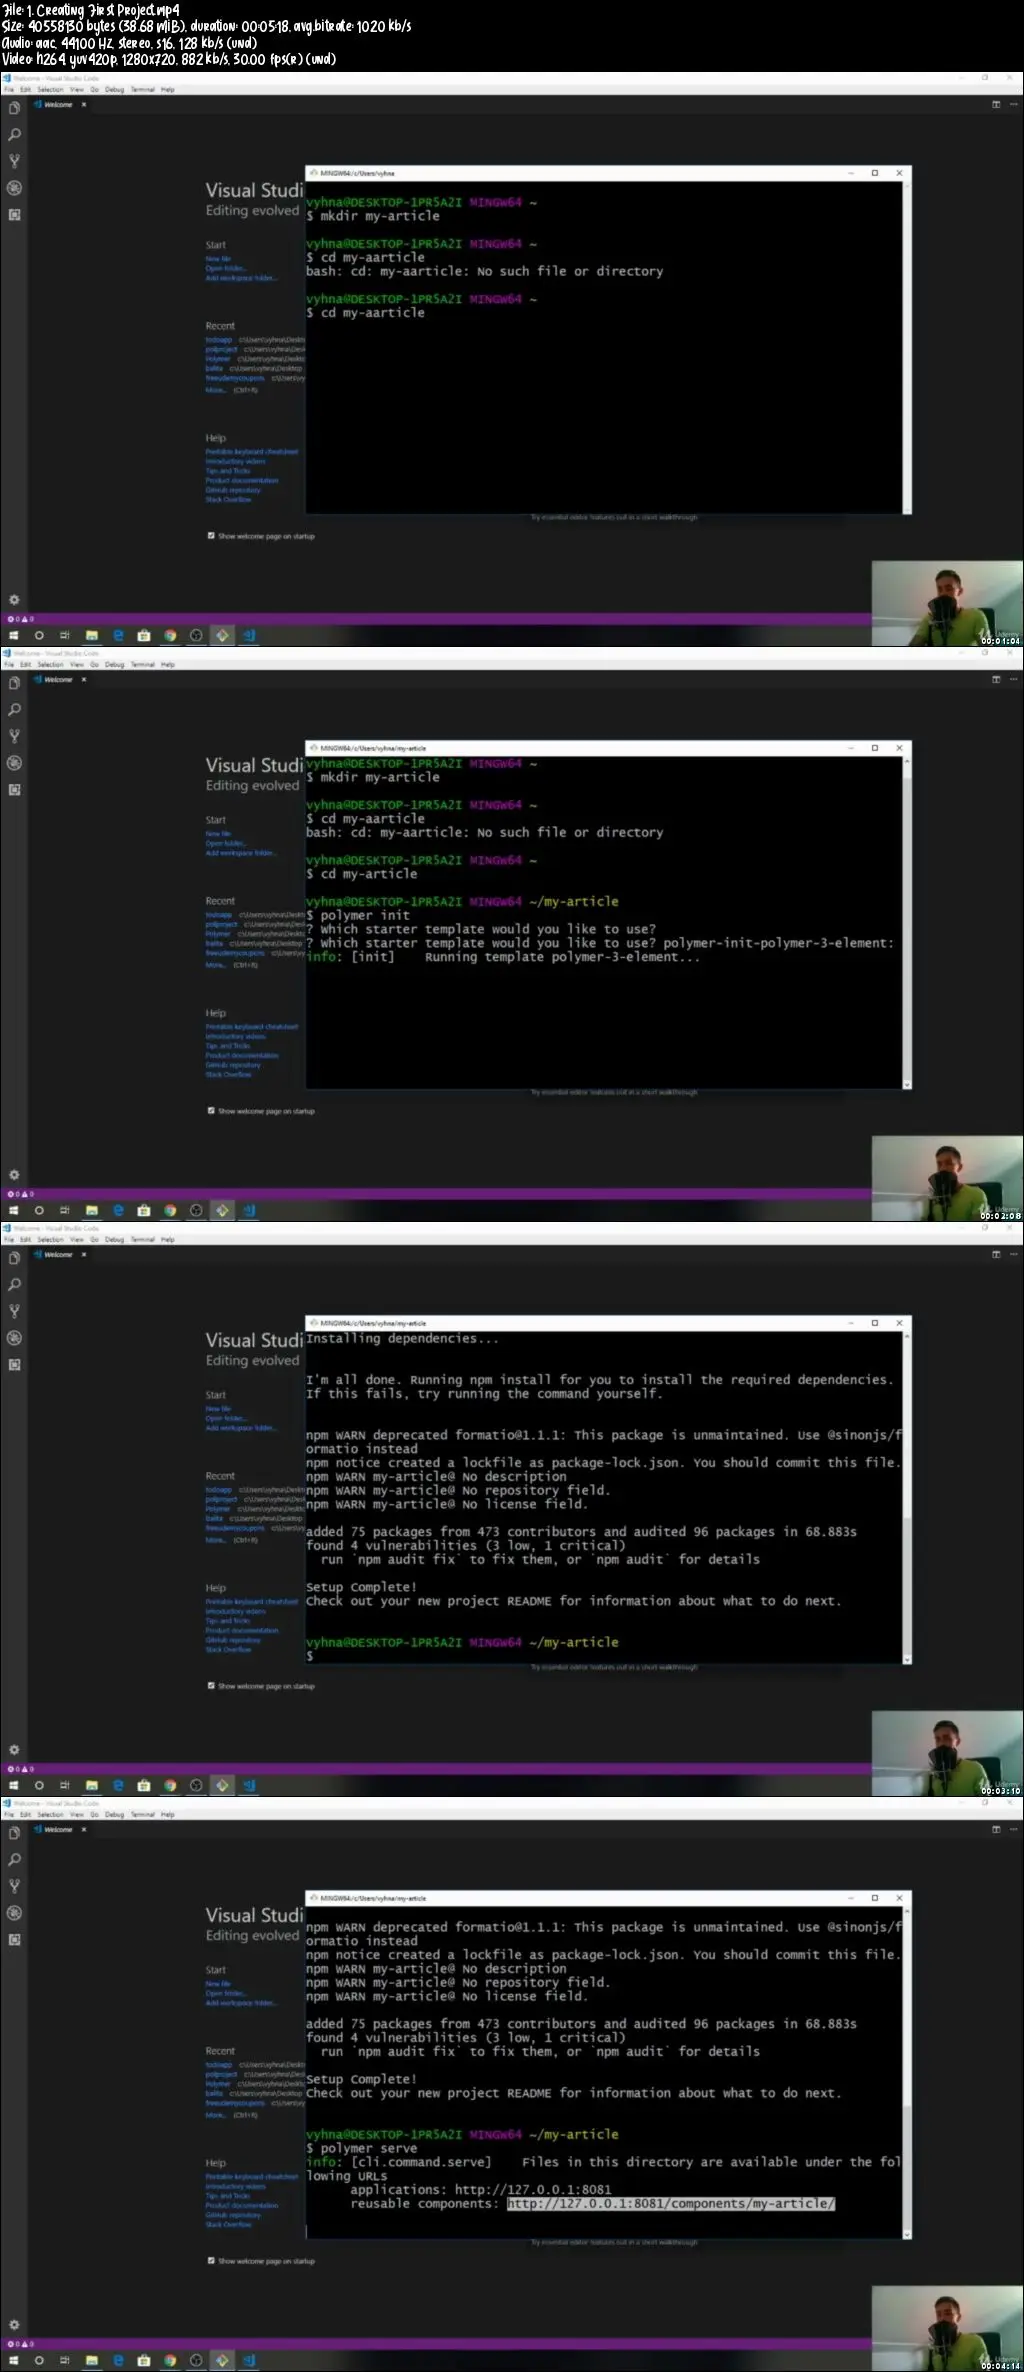The height and width of the screenshot is (2372, 1024).
Task: Open Explorer icon in the 00:04:14 frame
Action: [x=14, y=1833]
